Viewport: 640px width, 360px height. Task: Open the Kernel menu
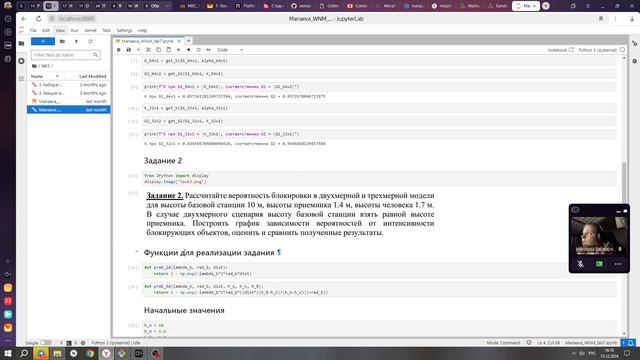(90, 31)
